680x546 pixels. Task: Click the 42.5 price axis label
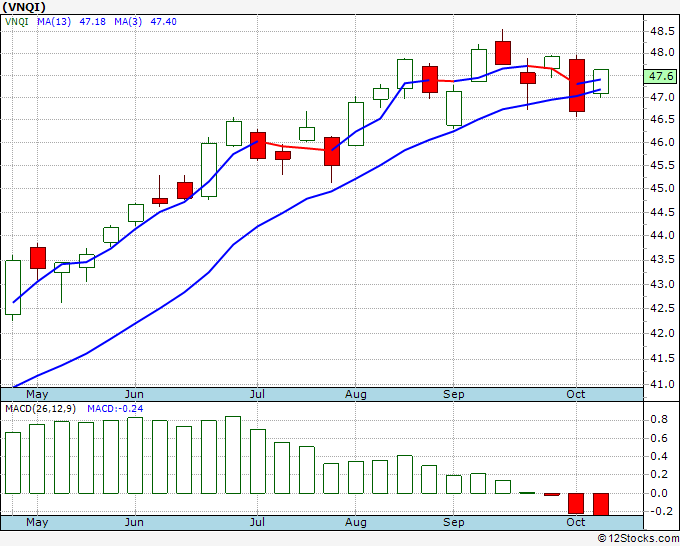pyautogui.click(x=662, y=308)
